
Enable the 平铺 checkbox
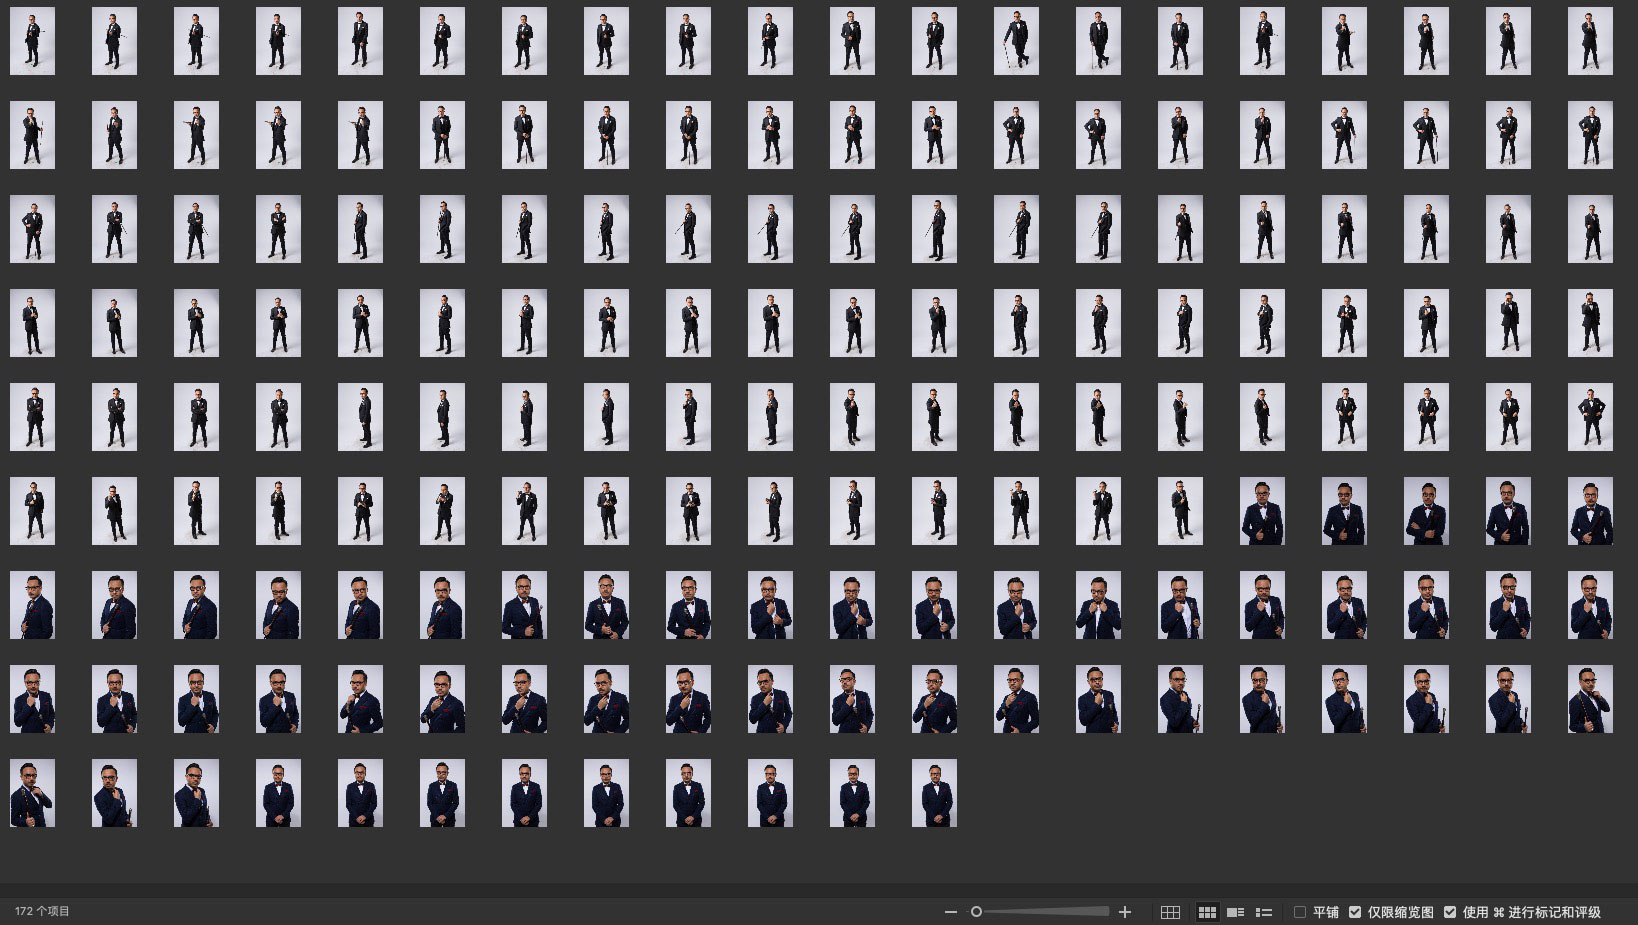1300,912
